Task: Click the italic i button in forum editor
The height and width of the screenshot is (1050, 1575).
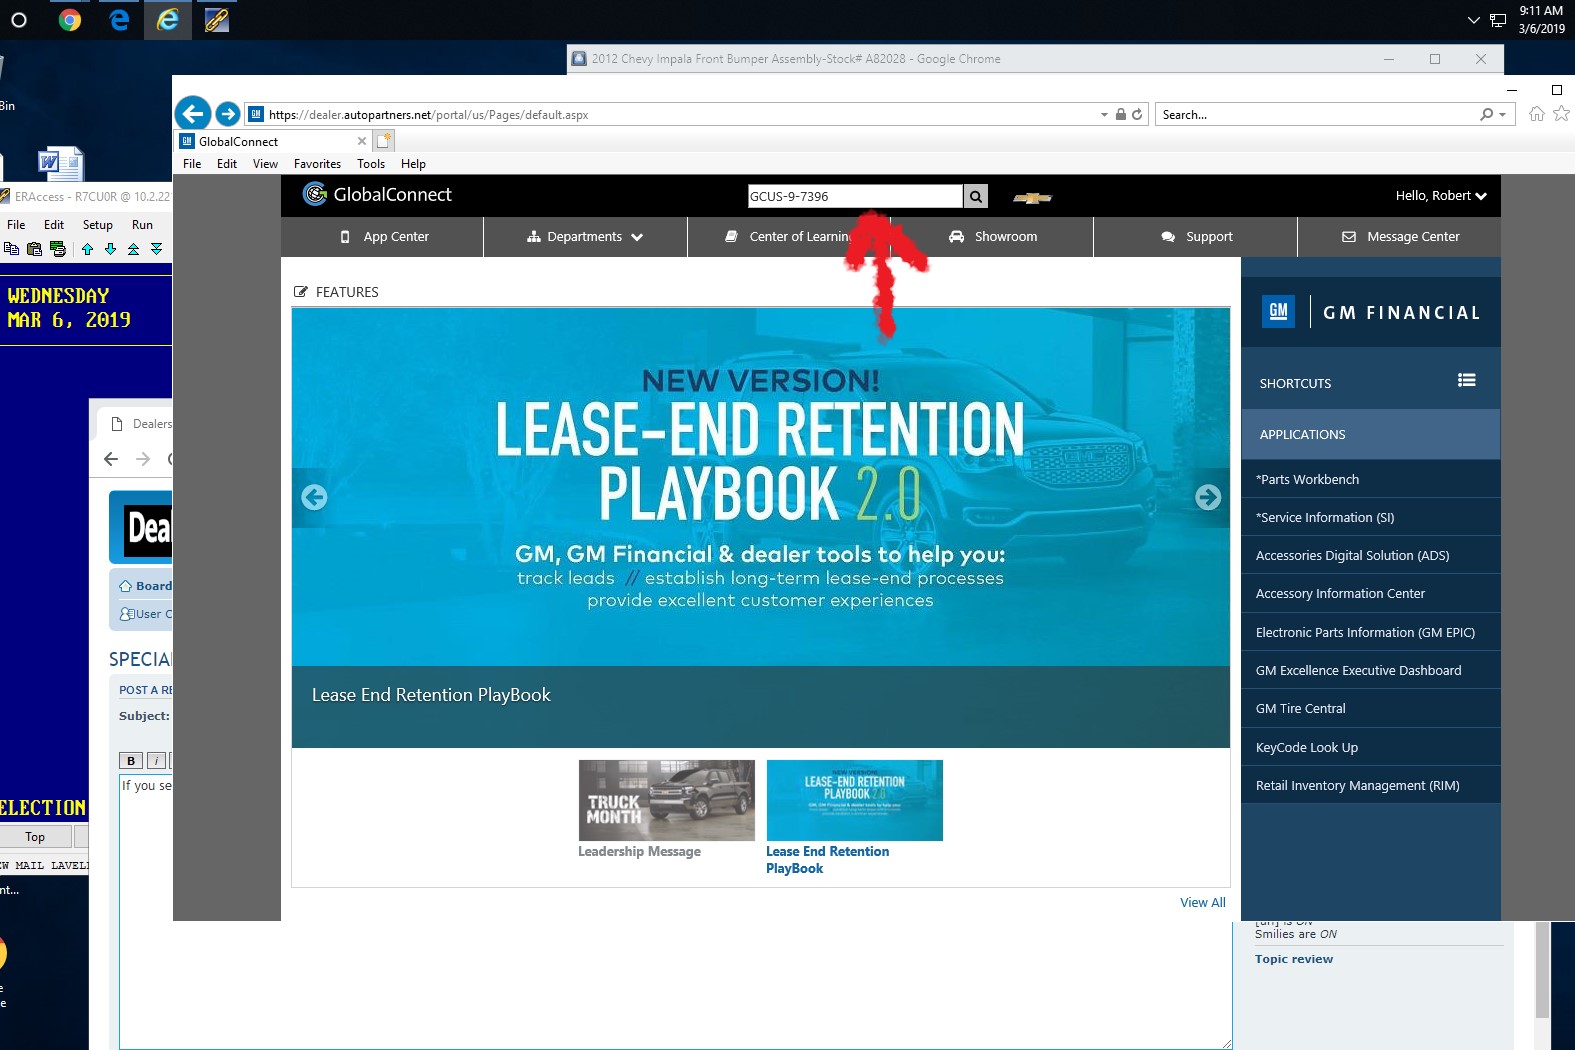Action: (157, 761)
